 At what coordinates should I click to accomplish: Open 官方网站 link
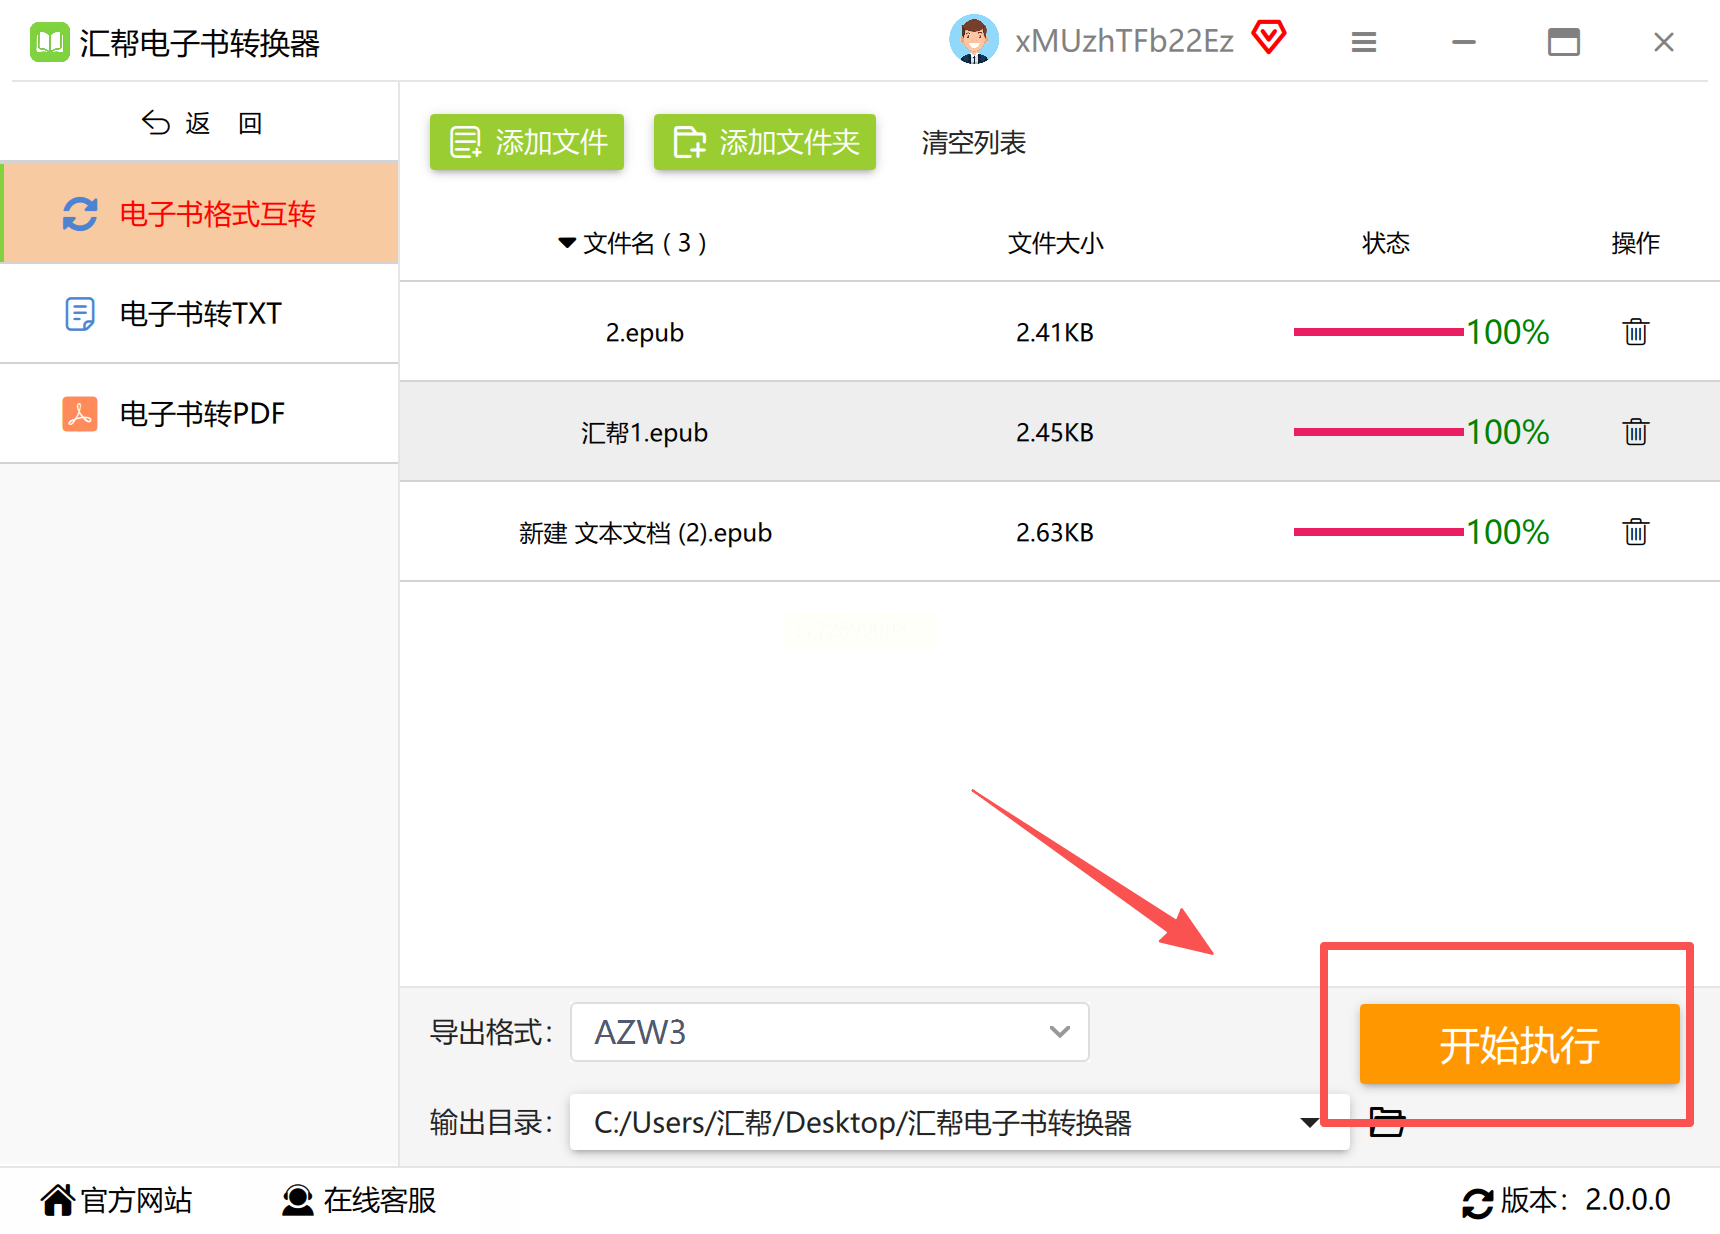click(x=137, y=1200)
